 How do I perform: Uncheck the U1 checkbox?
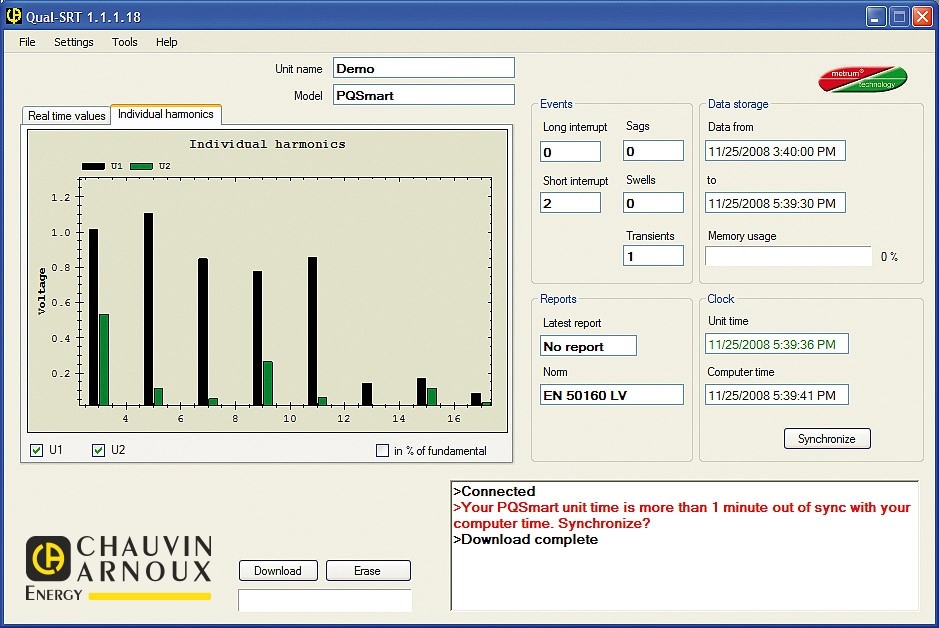[x=37, y=450]
